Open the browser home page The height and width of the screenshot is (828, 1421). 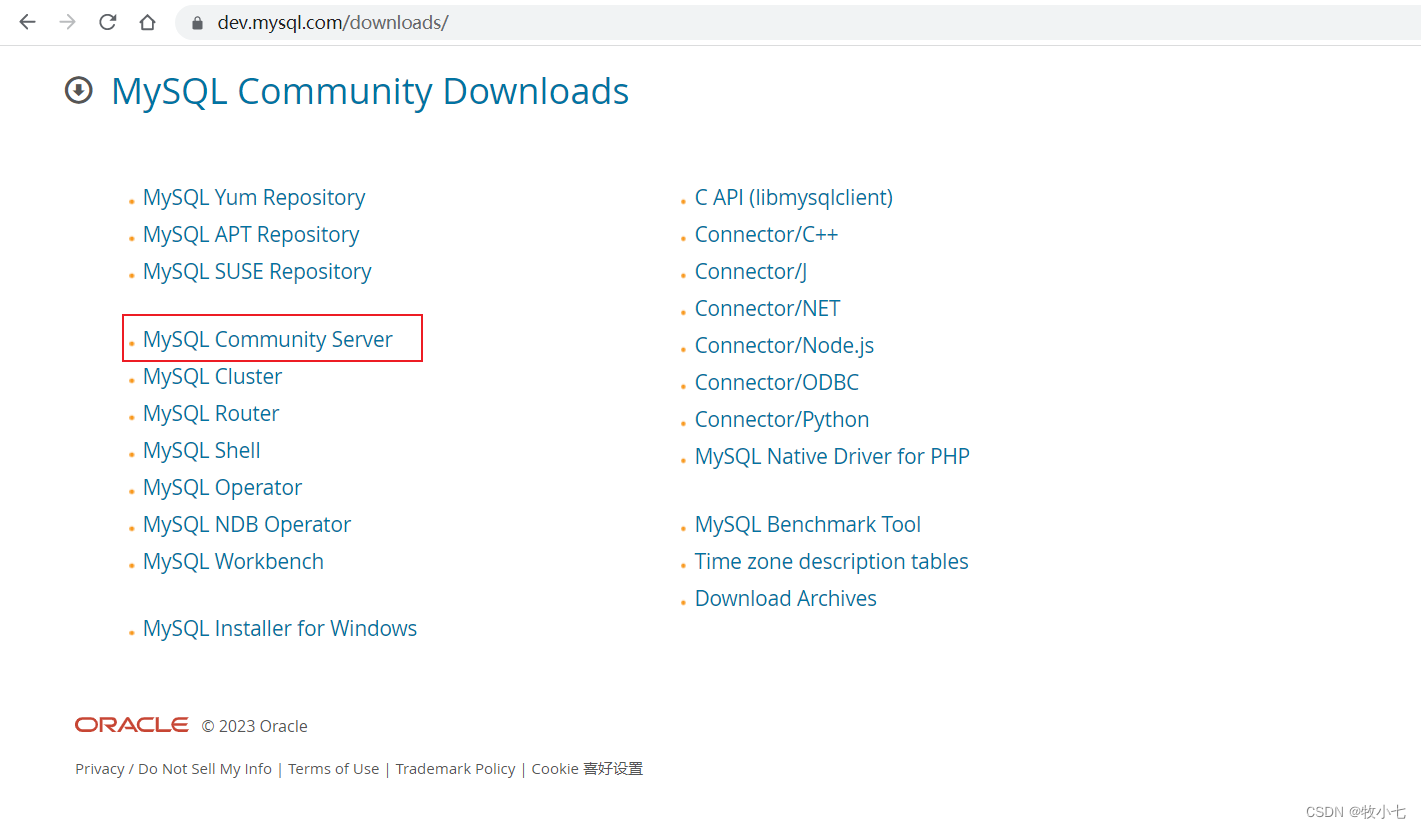coord(147,22)
